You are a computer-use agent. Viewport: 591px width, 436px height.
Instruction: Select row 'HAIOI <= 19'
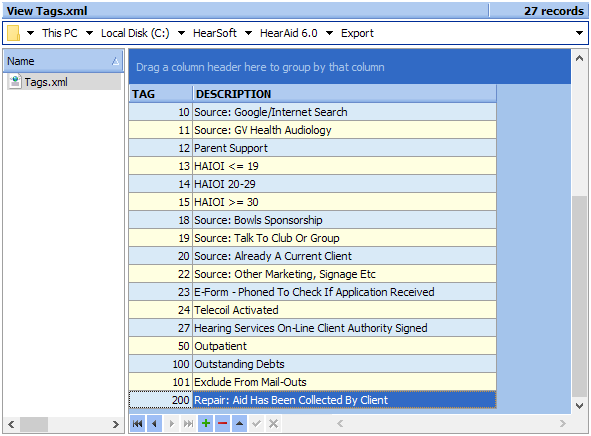[x=312, y=166]
